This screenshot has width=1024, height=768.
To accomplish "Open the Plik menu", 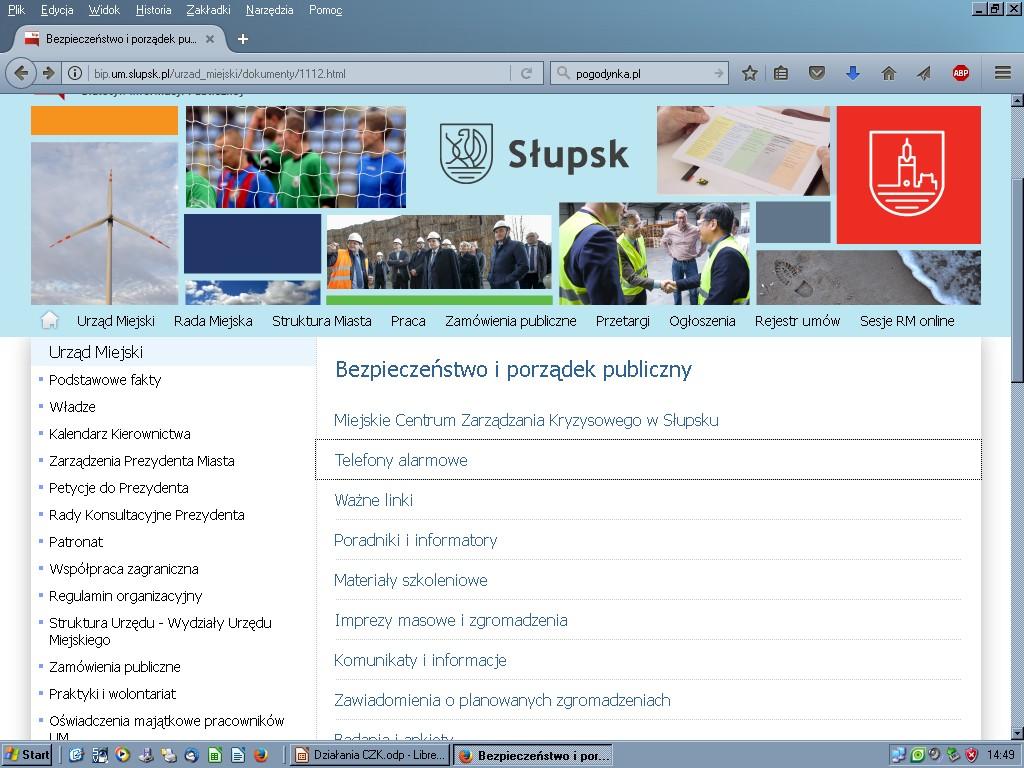I will tap(16, 10).
